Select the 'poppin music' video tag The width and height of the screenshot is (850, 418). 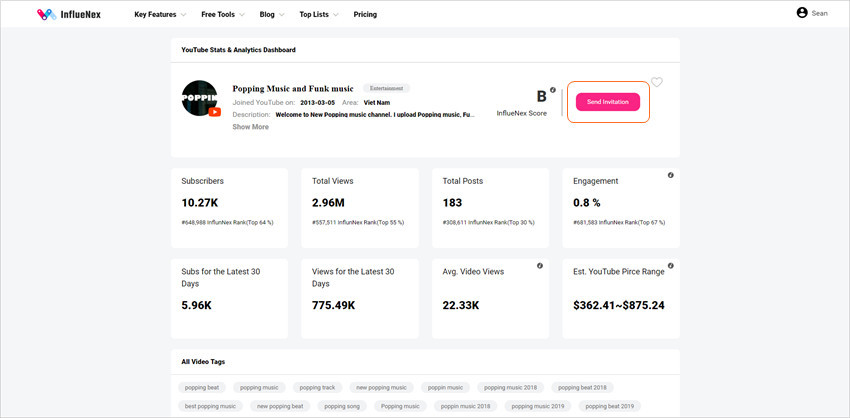click(x=446, y=388)
